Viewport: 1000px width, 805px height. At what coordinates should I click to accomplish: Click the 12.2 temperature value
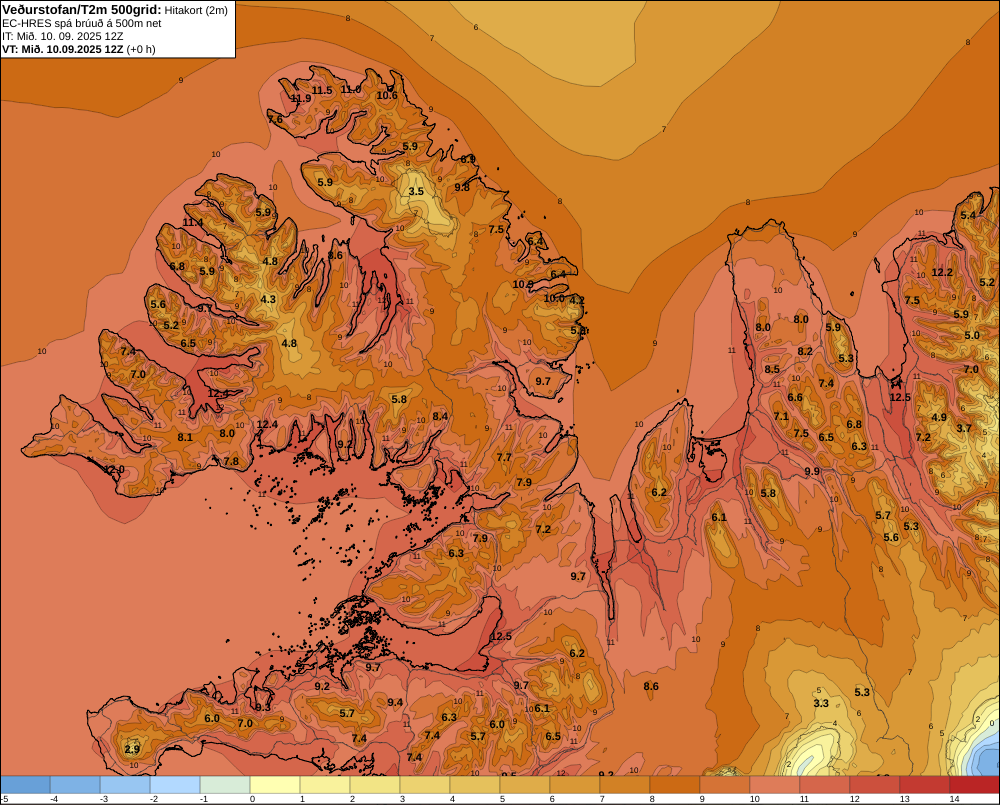942,272
